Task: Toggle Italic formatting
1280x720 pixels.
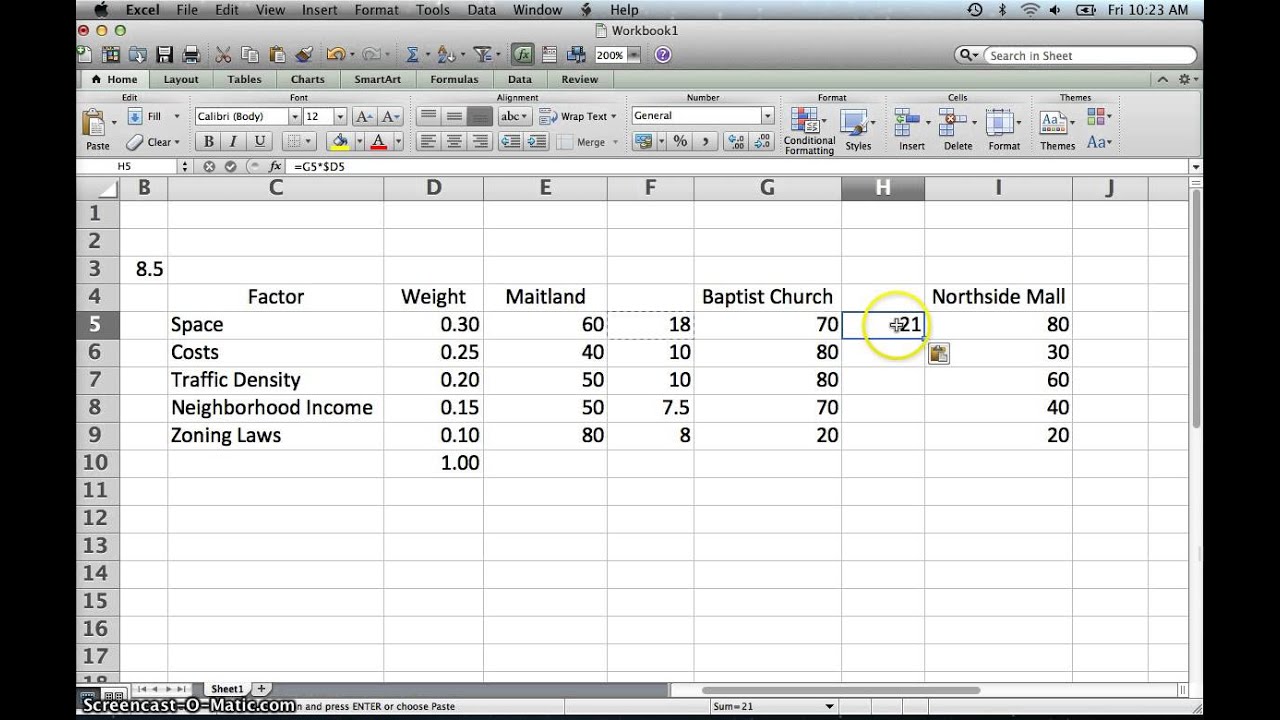Action: point(234,142)
